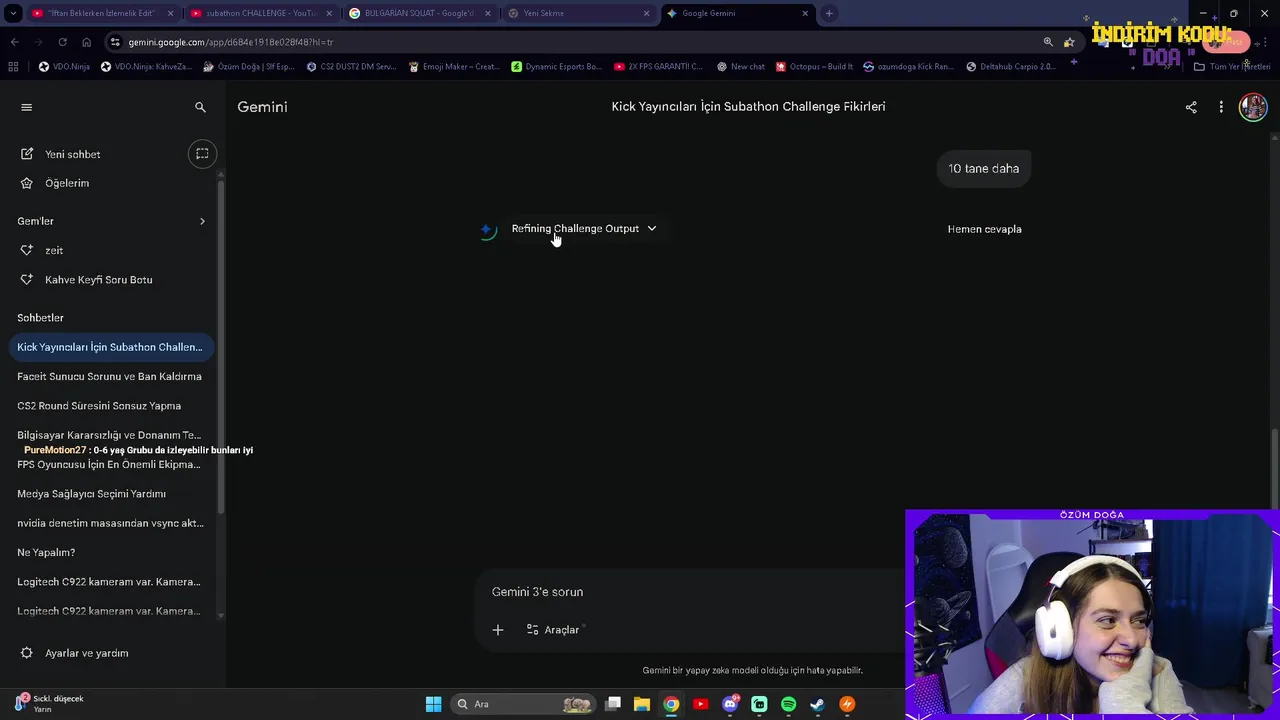Open the Ne Yapalım? chat
Image resolution: width=1280 pixels, height=720 pixels.
tap(46, 552)
